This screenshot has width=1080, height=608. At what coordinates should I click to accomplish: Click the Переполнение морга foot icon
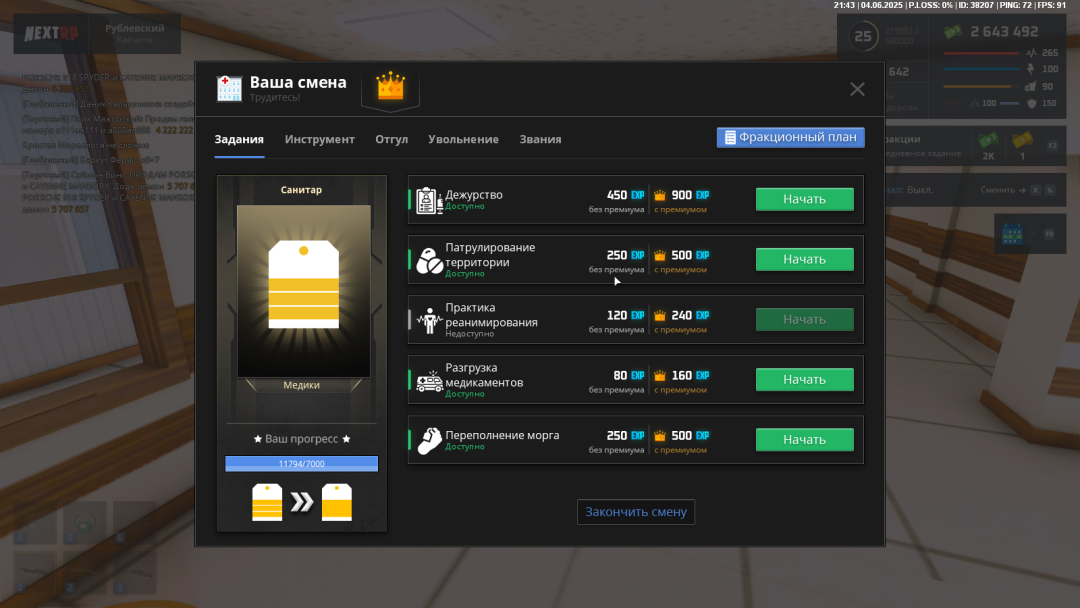click(x=428, y=439)
